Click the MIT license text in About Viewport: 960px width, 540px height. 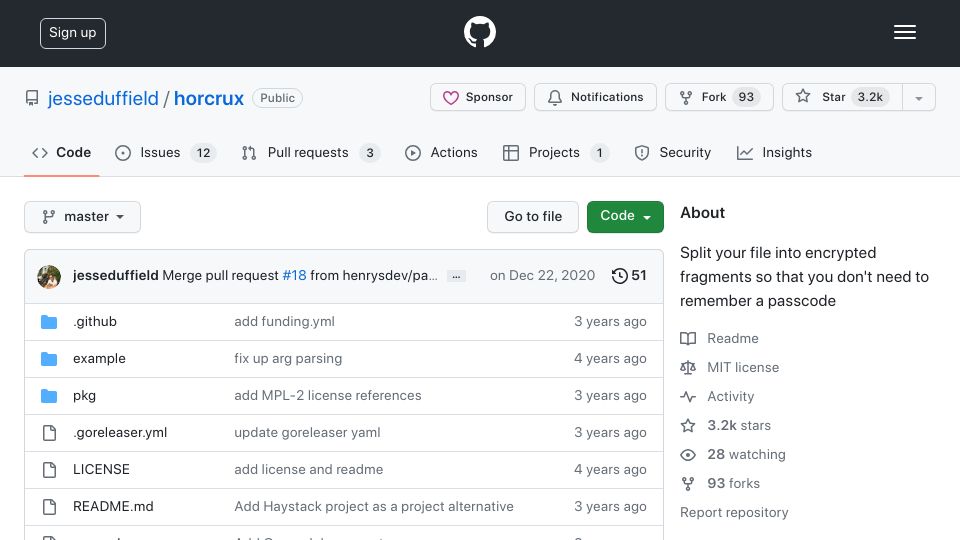(743, 367)
